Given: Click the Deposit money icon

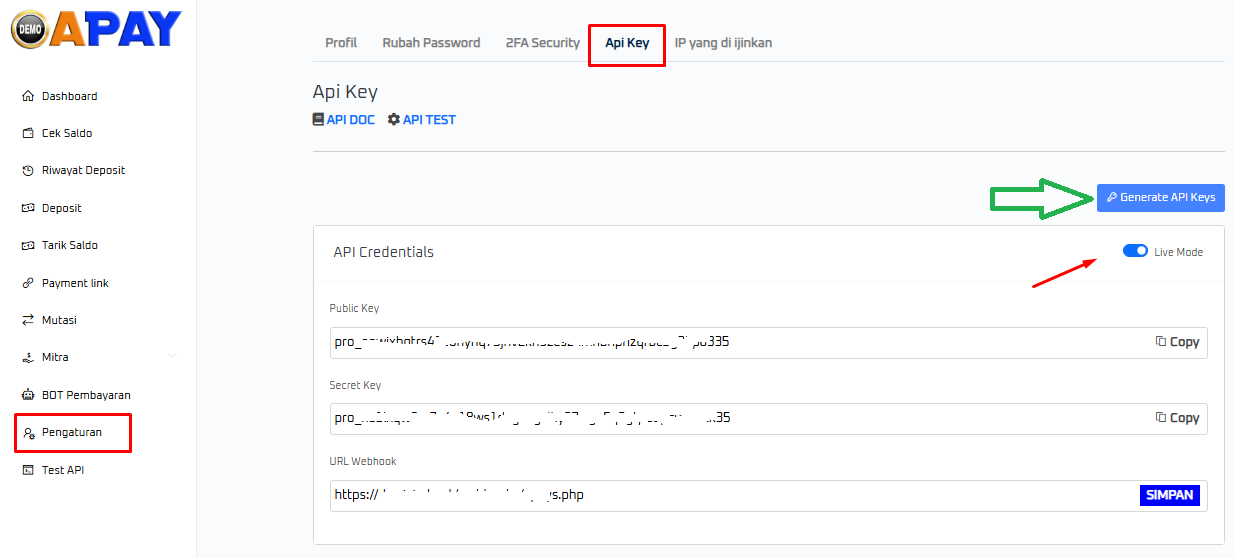Looking at the screenshot, I should click(28, 208).
